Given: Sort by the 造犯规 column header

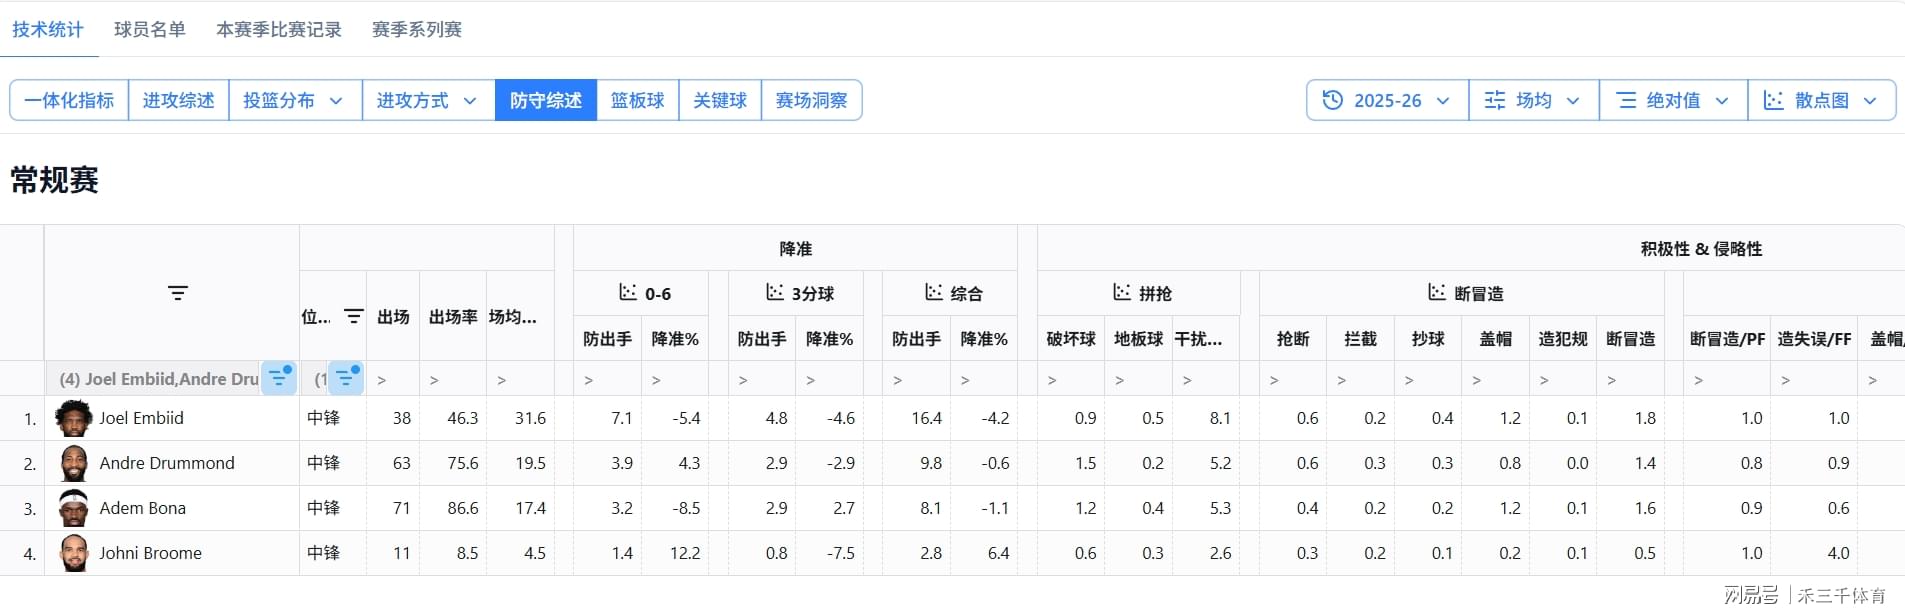Looking at the screenshot, I should pyautogui.click(x=1563, y=339).
